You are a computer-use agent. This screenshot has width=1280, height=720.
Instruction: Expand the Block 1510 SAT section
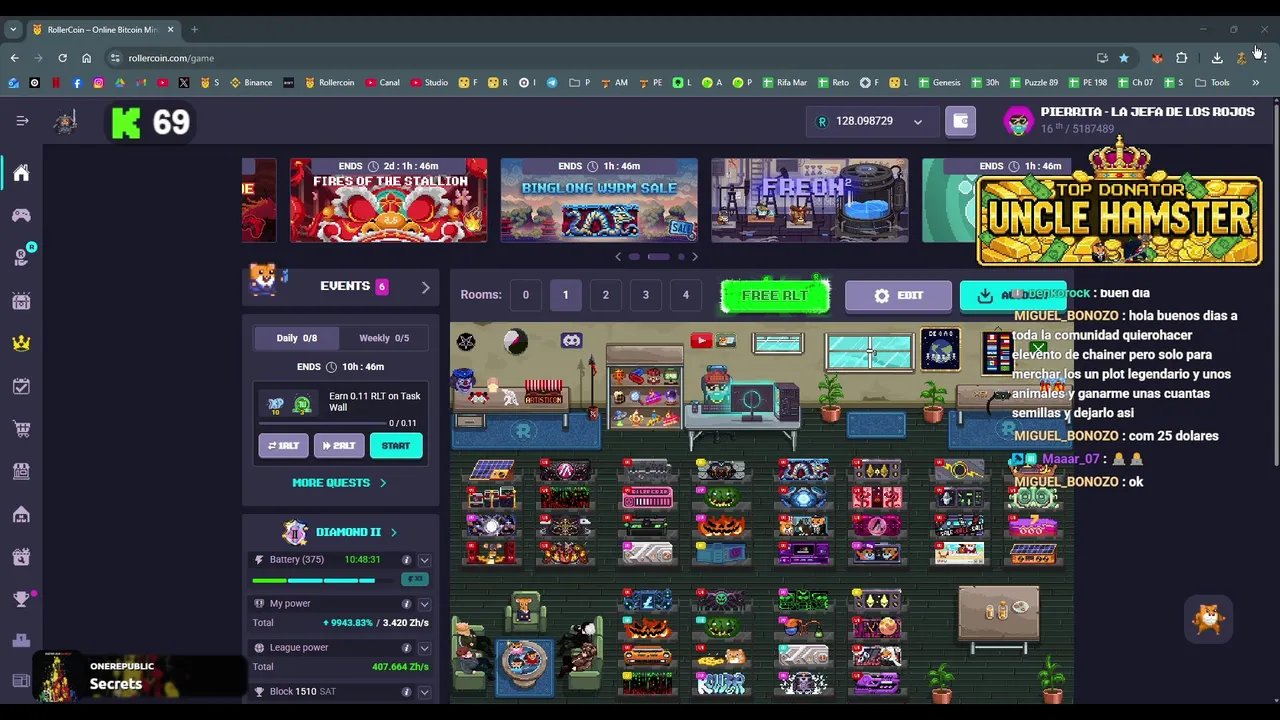(x=424, y=692)
